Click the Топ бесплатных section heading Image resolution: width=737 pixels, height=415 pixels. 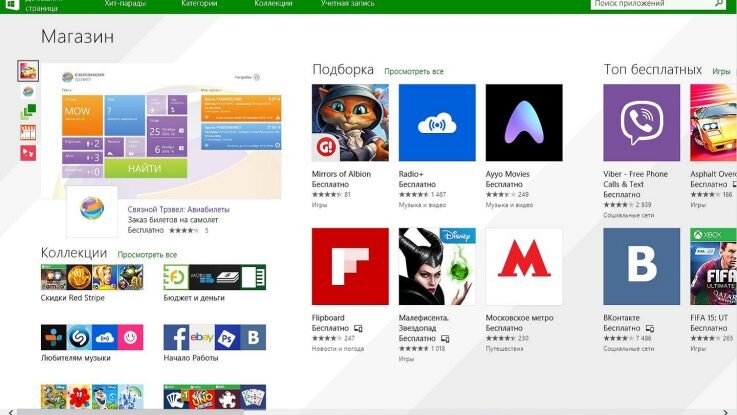click(x=652, y=70)
